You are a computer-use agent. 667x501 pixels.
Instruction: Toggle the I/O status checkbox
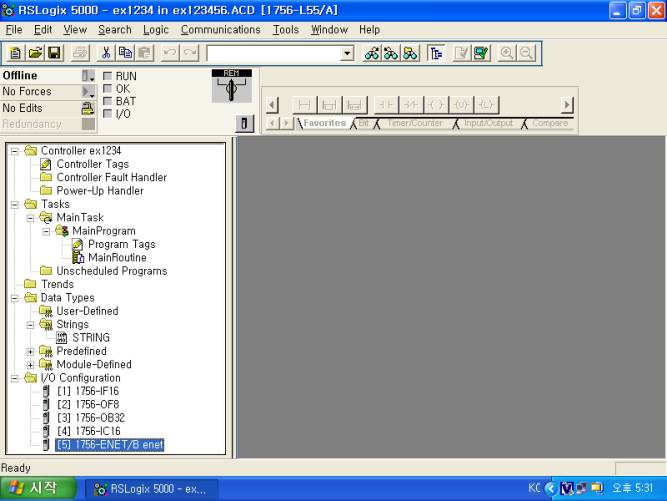[x=108, y=114]
